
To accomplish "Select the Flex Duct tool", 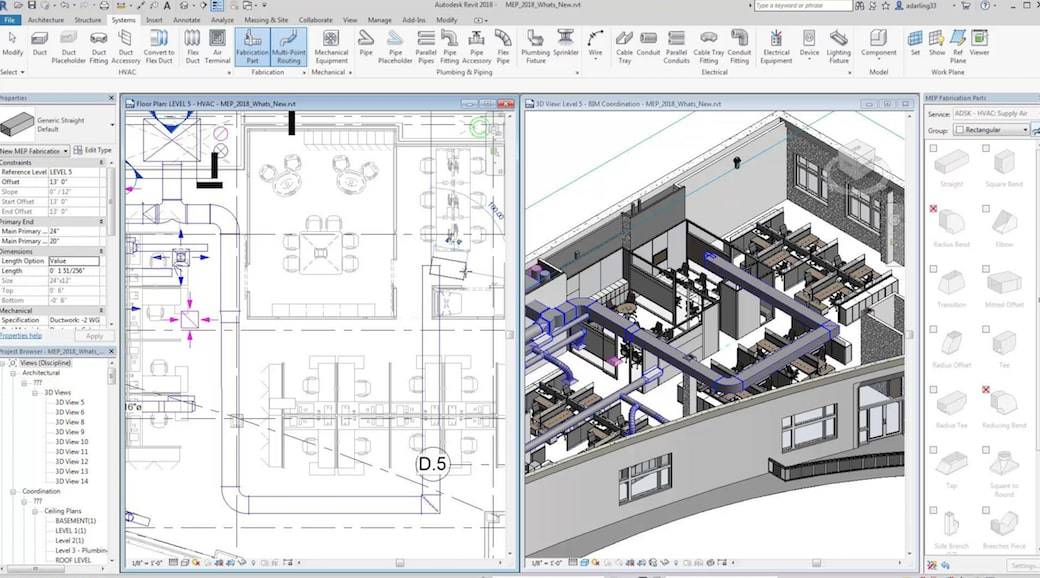I will tap(192, 46).
